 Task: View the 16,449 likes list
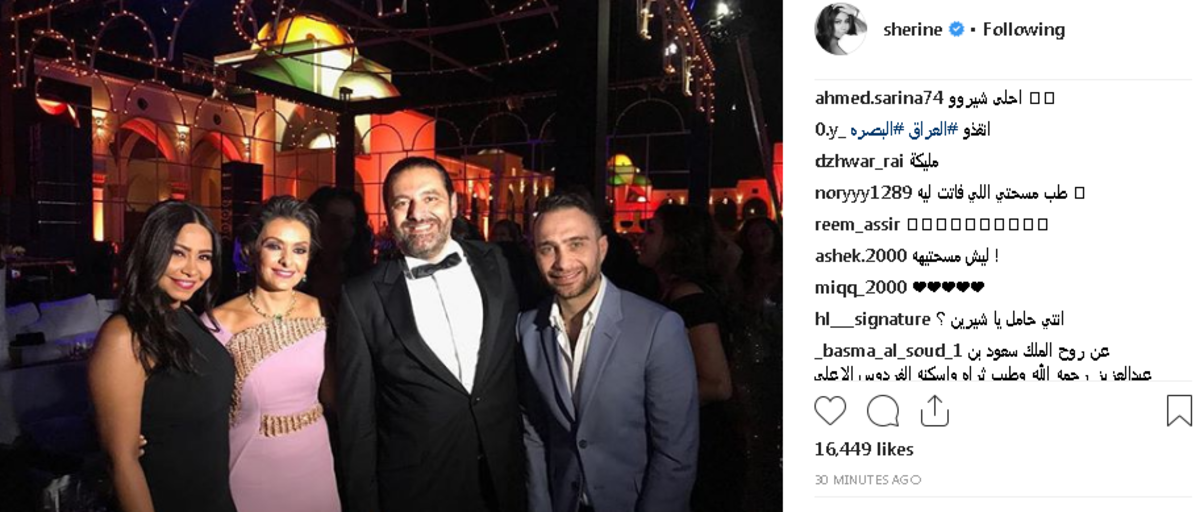click(x=864, y=449)
